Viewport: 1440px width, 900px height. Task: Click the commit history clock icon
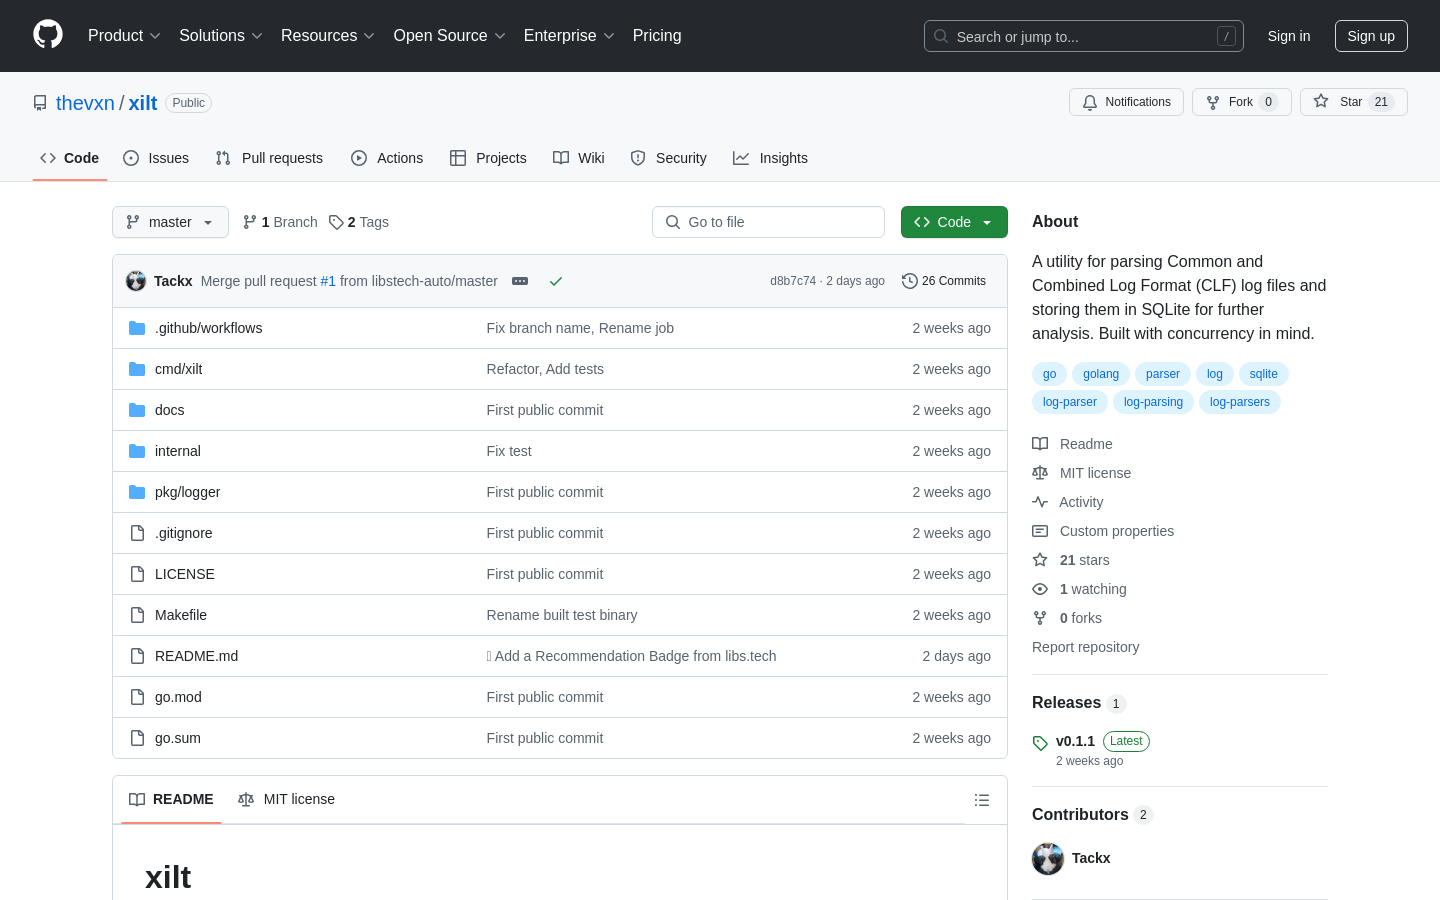pos(909,281)
